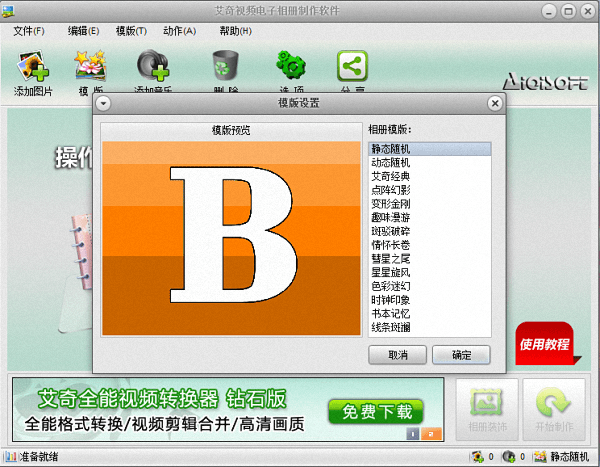Close the 模版设置 dialog
Viewport: 600px width, 467px height.
click(495, 103)
